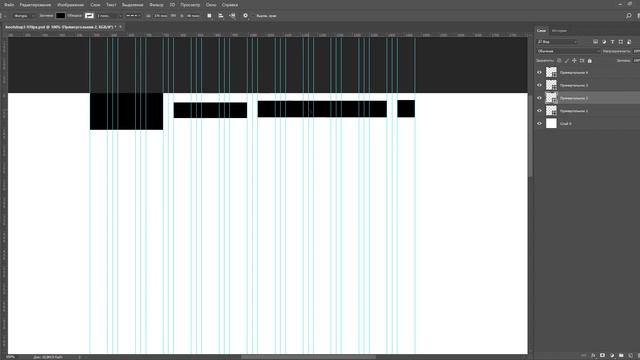Select layer name Прямоугольник 4
This screenshot has height=360, width=640.
click(x=574, y=73)
